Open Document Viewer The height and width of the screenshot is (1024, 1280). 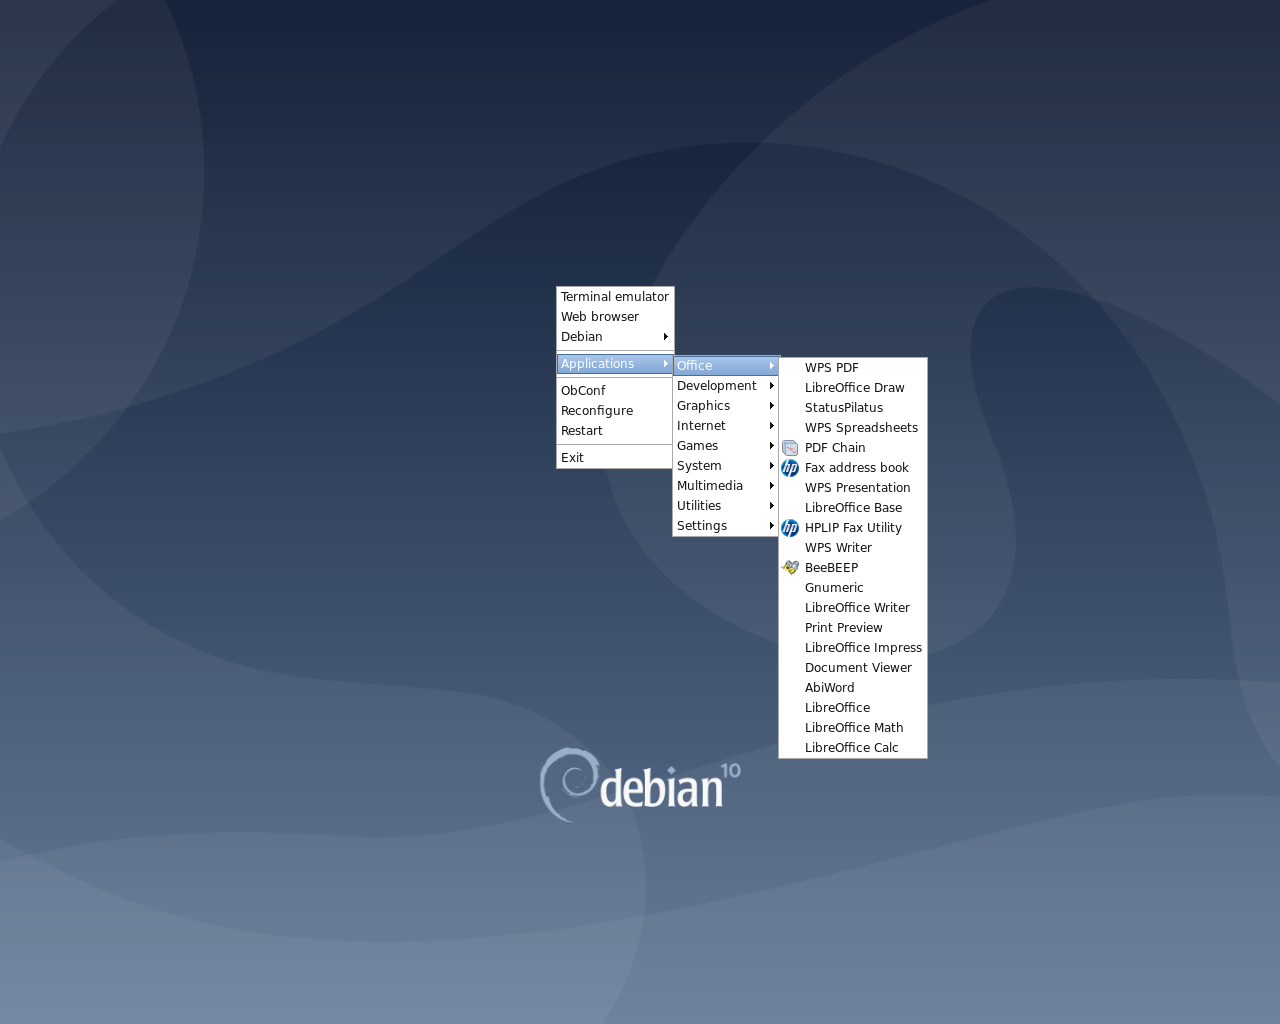point(853,668)
